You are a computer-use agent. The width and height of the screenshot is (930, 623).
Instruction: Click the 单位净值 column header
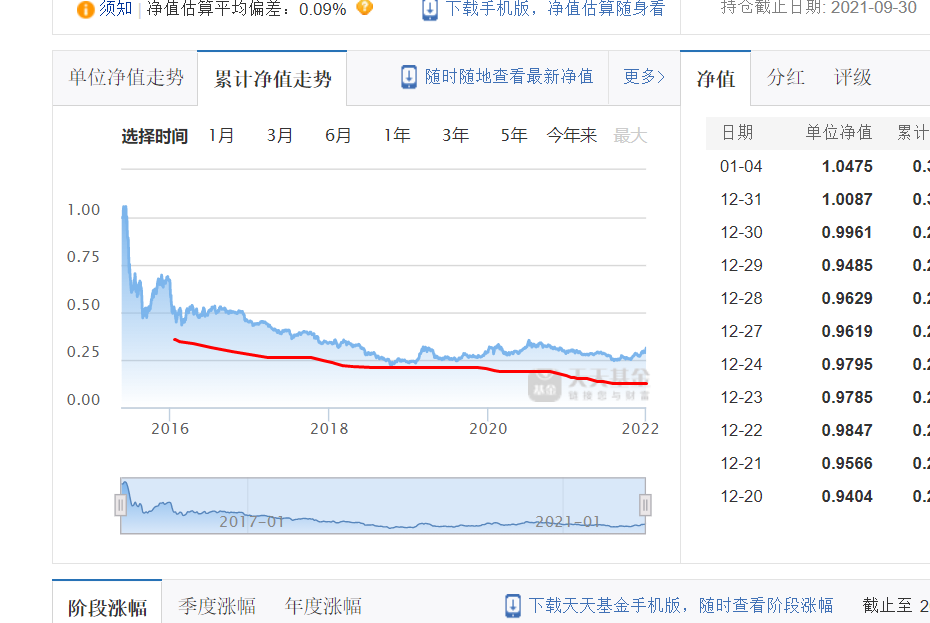(839, 132)
